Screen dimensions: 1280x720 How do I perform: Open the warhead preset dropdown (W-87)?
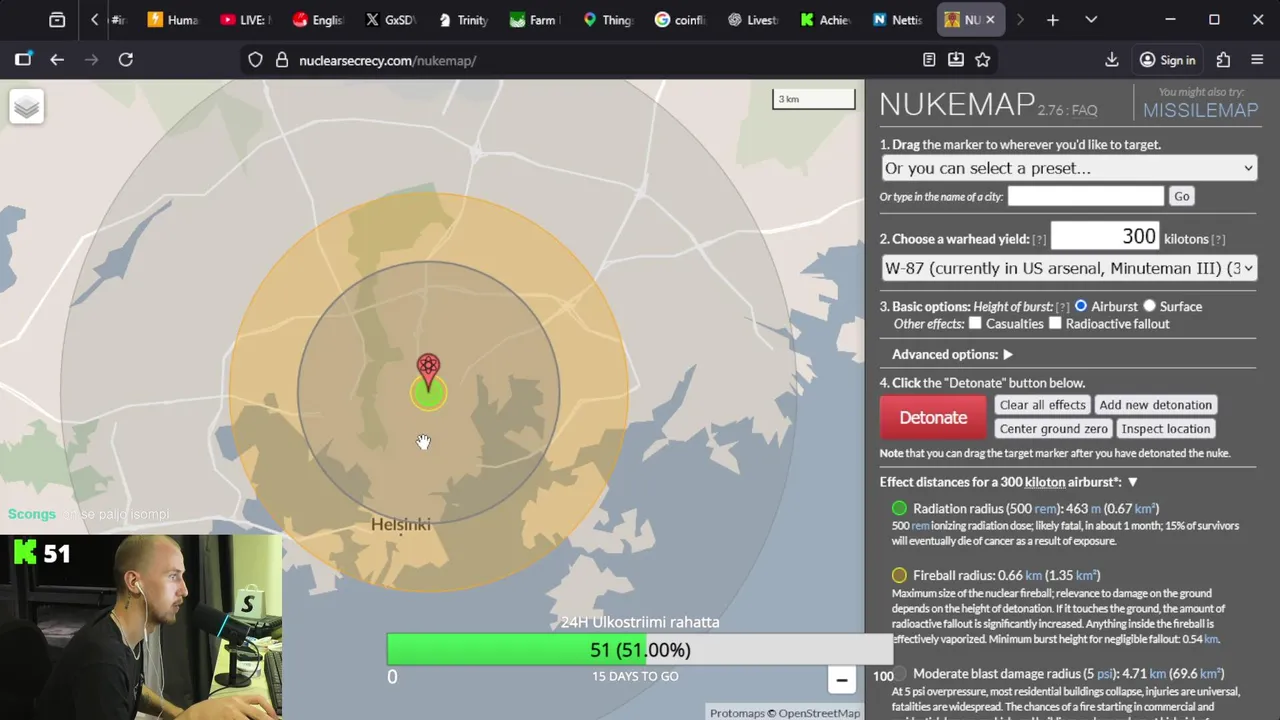[1069, 268]
